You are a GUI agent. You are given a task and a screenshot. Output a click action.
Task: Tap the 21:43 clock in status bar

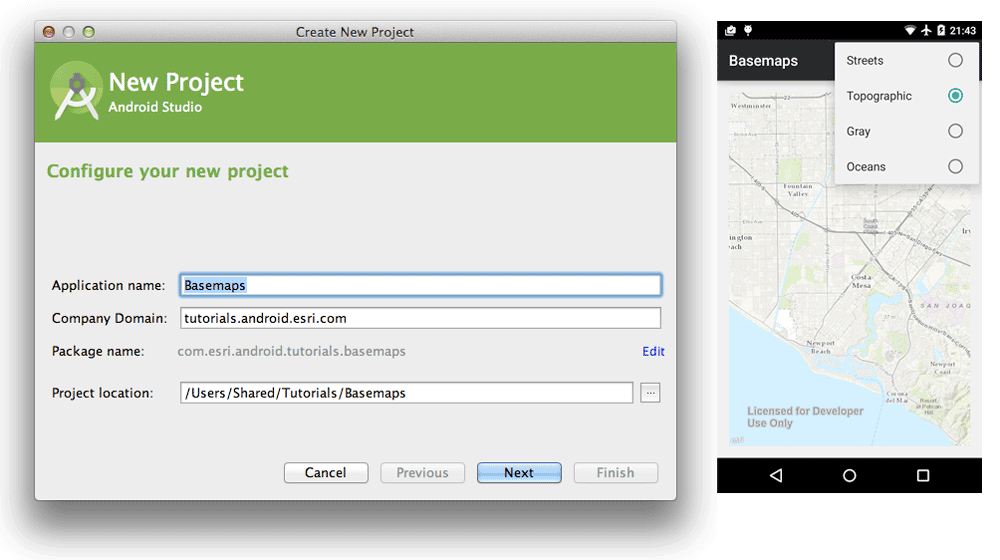coord(962,30)
